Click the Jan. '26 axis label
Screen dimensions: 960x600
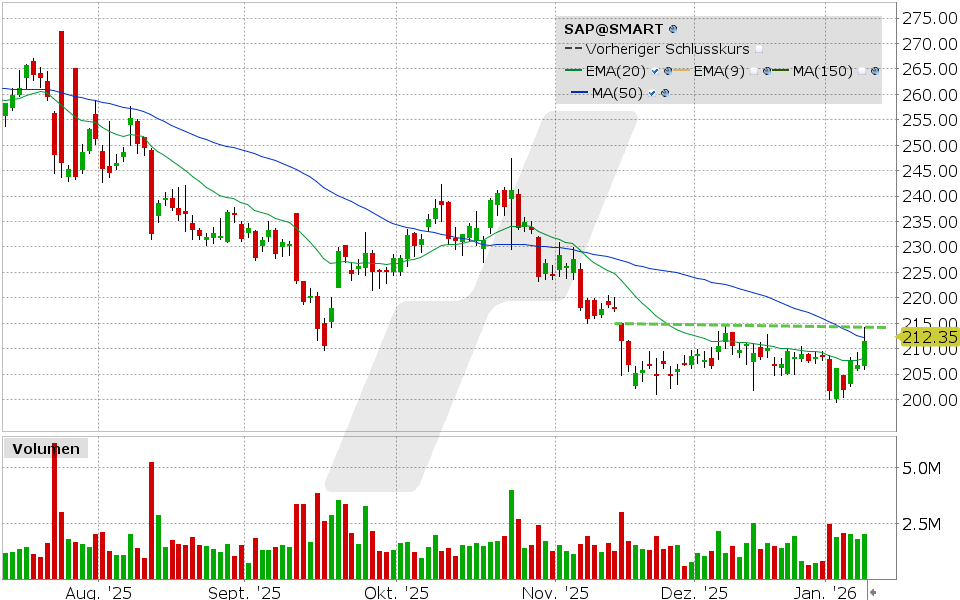tap(828, 591)
